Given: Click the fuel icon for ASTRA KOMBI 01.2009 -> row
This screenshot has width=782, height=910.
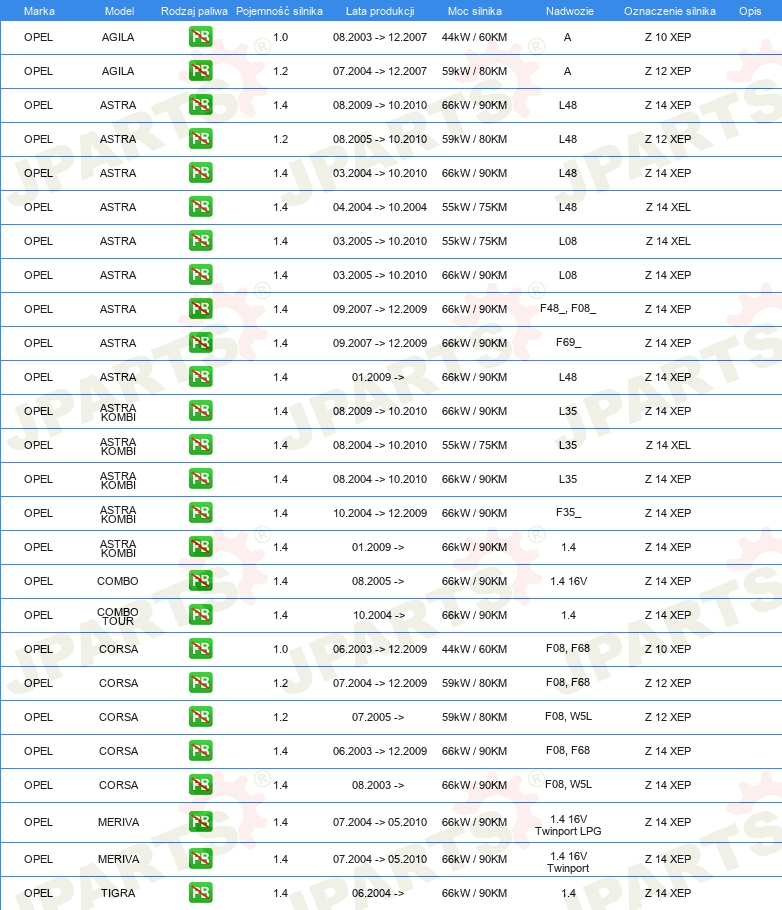Looking at the screenshot, I should click(x=200, y=547).
